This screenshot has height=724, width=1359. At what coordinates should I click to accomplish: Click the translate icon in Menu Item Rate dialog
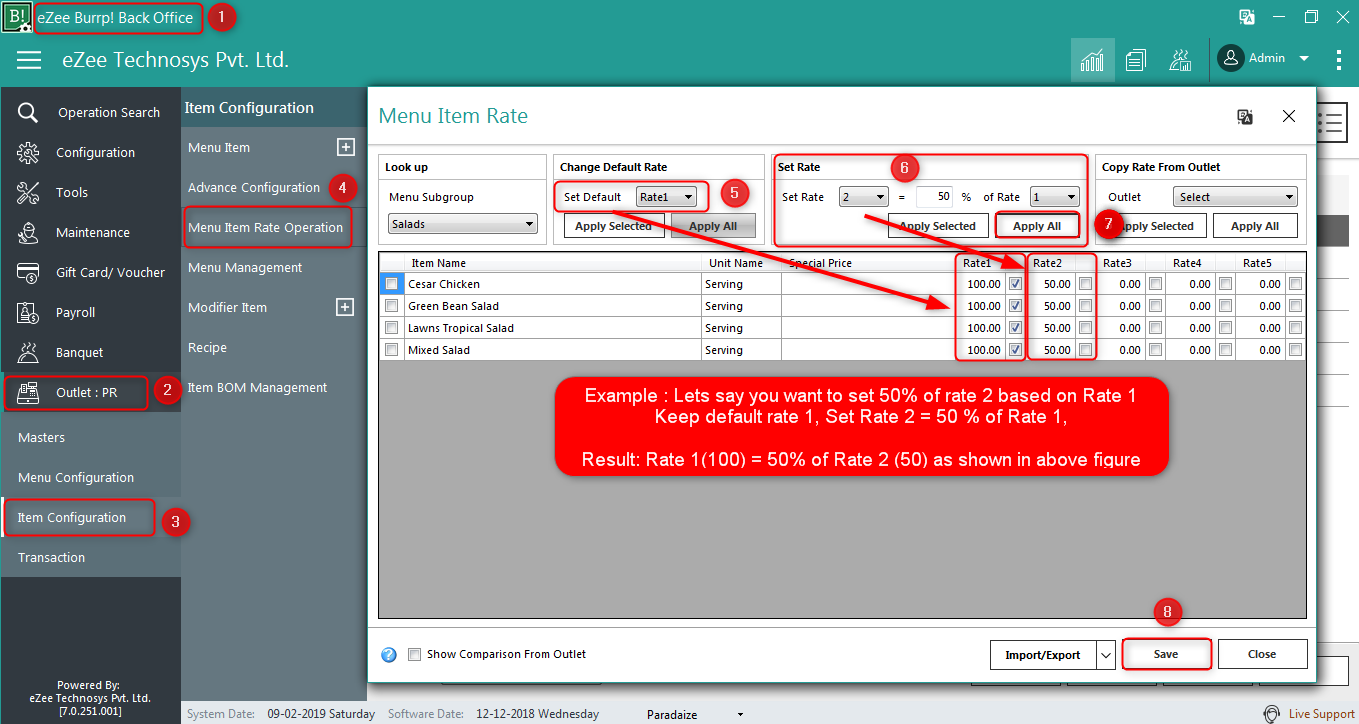pos(1245,117)
